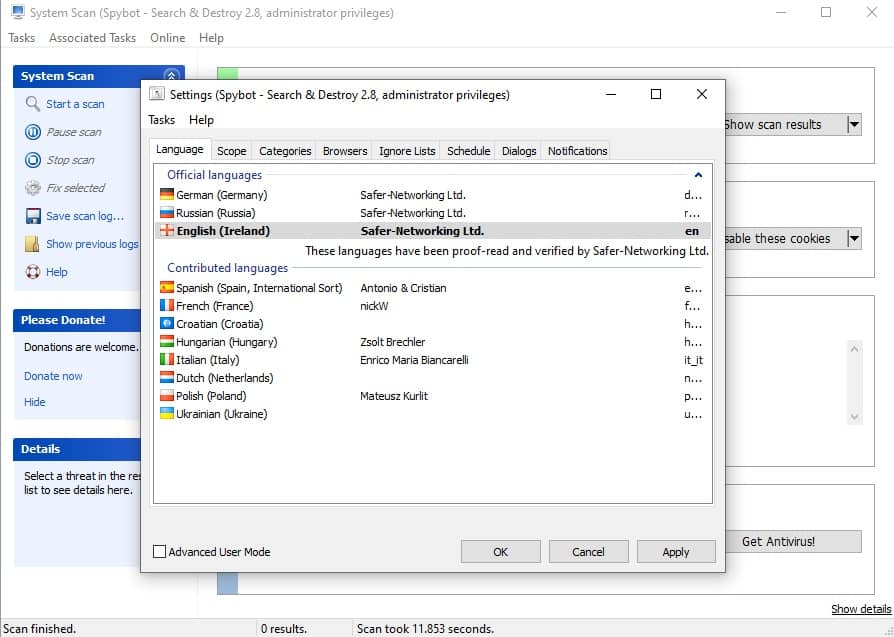
Task: Click the Start a scan magnifier icon
Action: [x=32, y=104]
